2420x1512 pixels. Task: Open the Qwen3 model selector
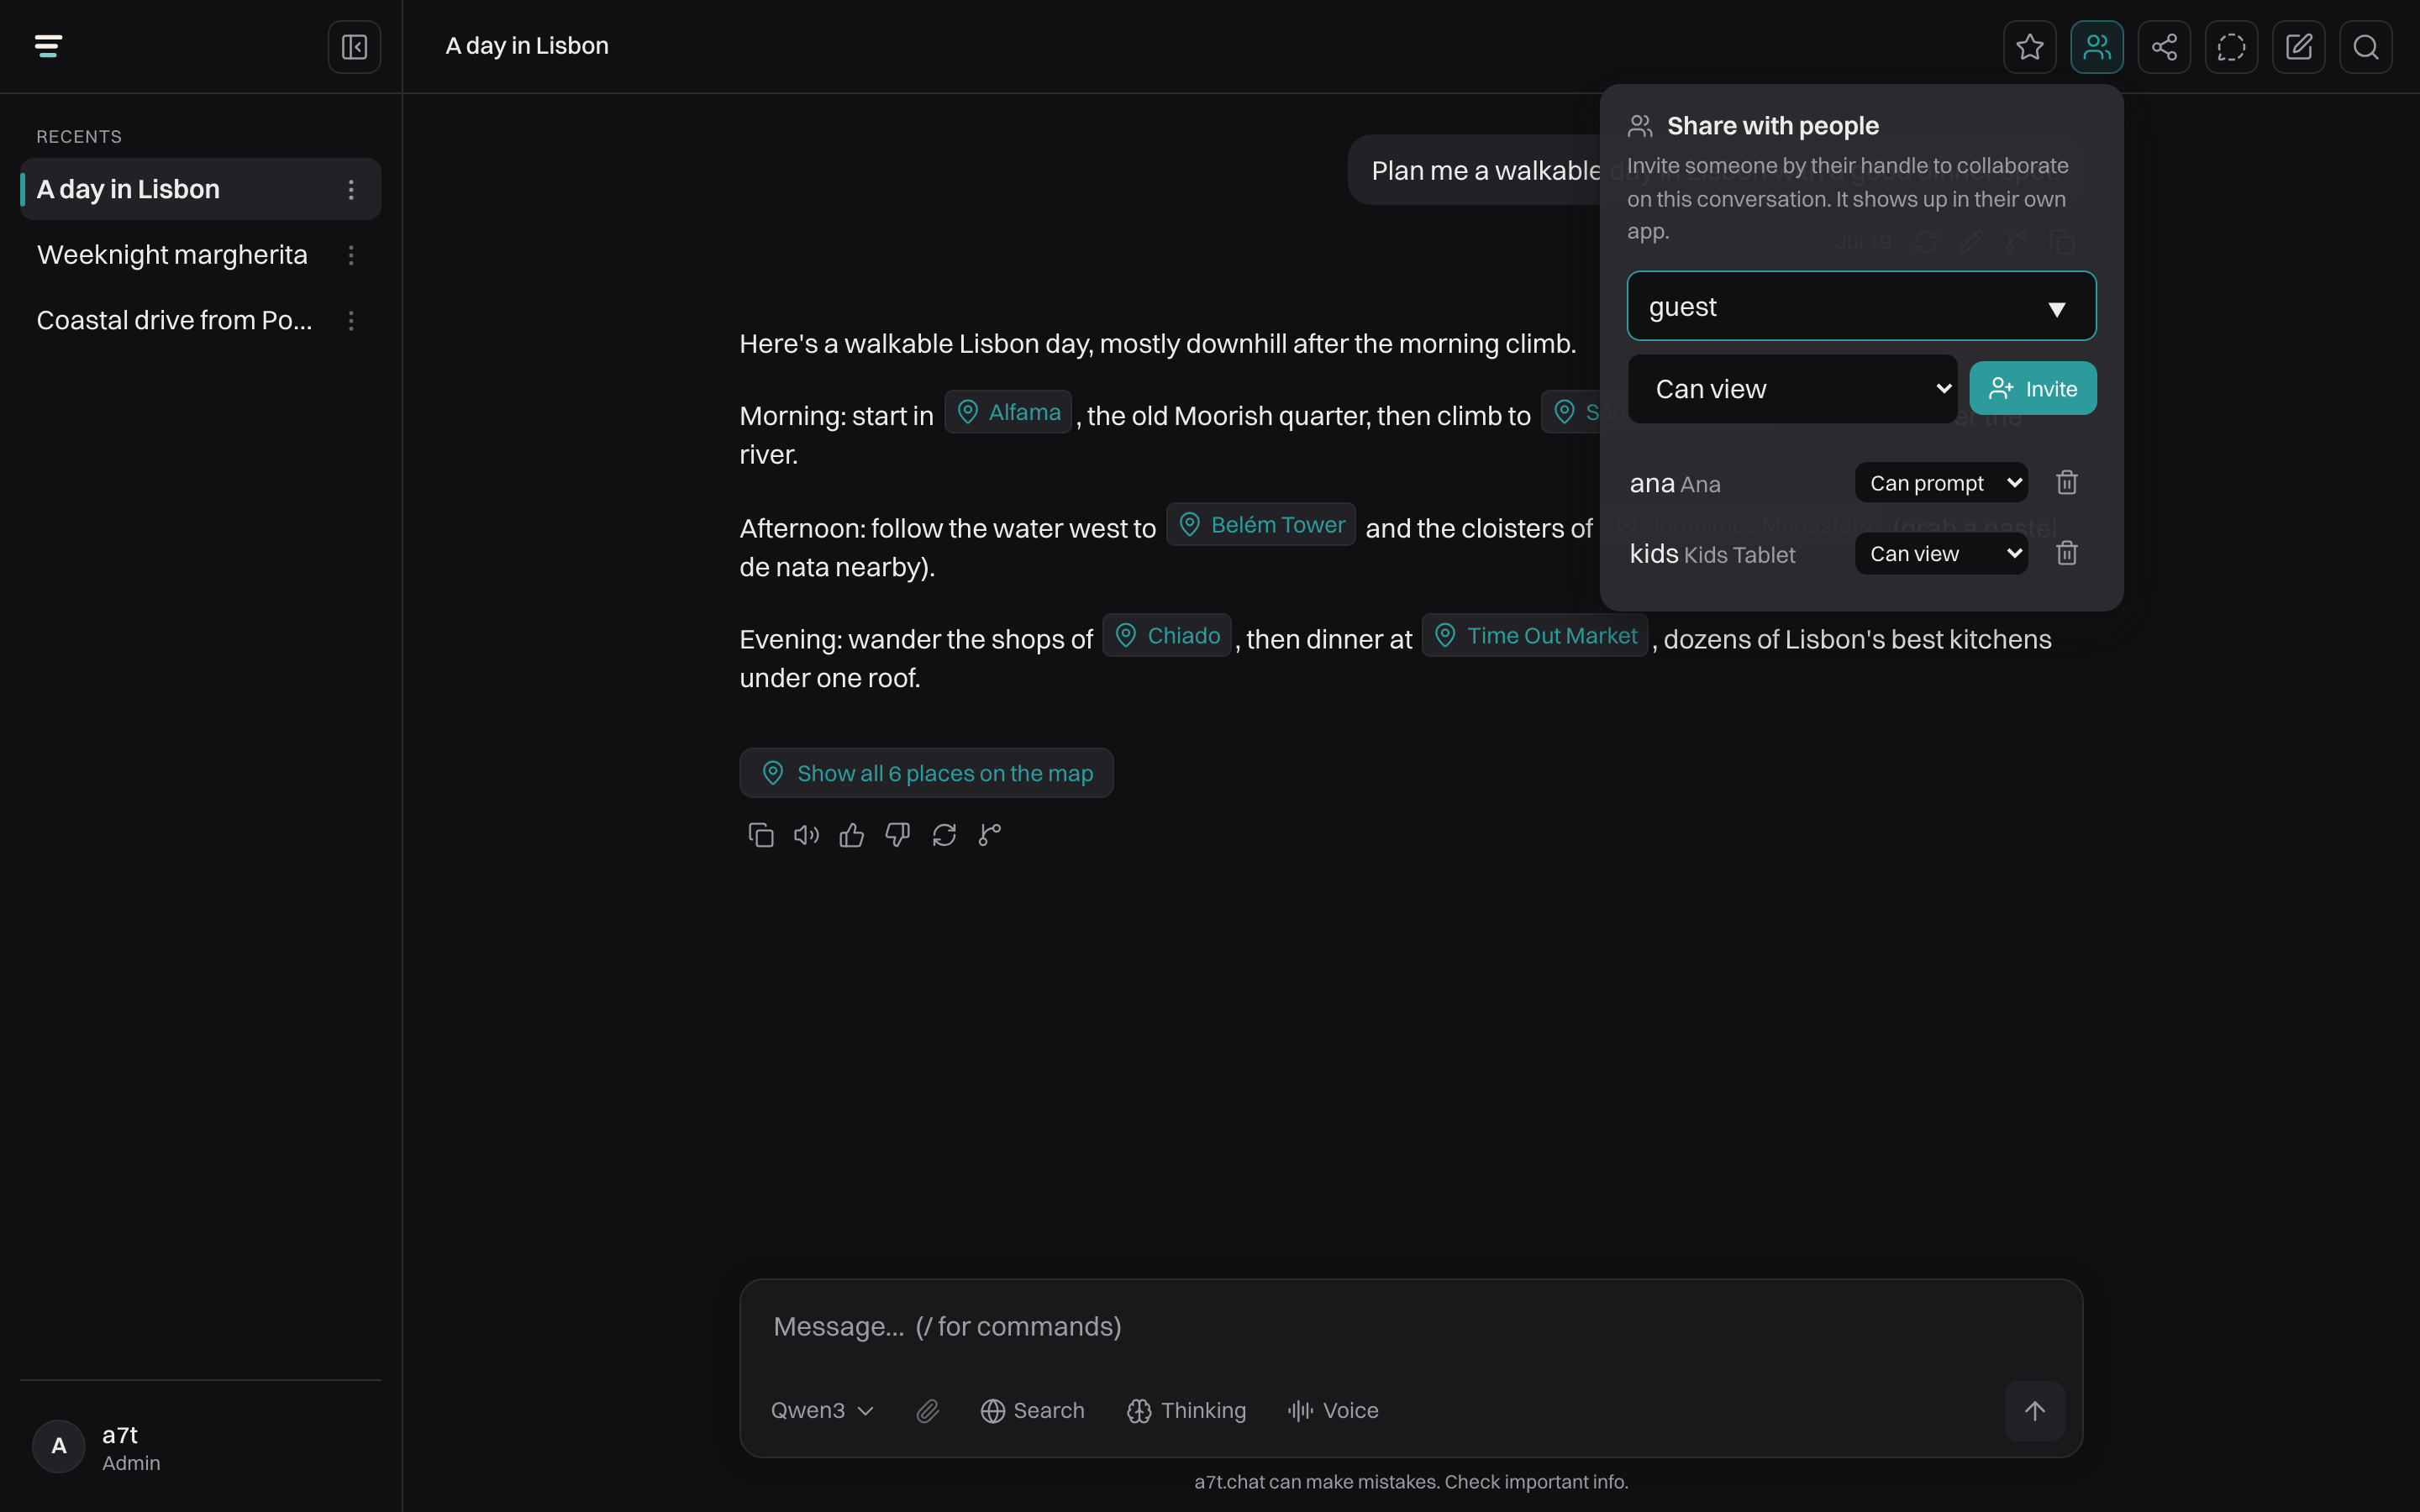click(x=822, y=1410)
